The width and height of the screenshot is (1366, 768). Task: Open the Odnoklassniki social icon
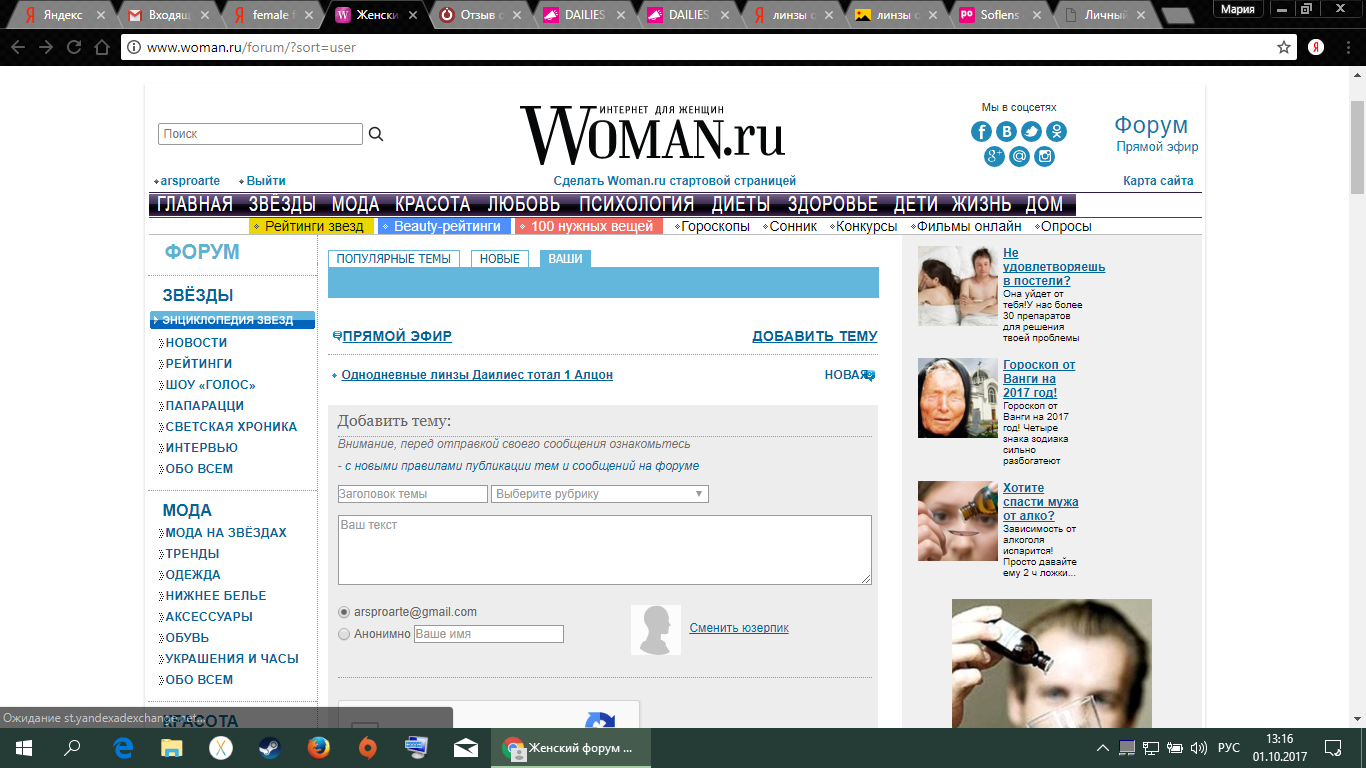click(1056, 132)
